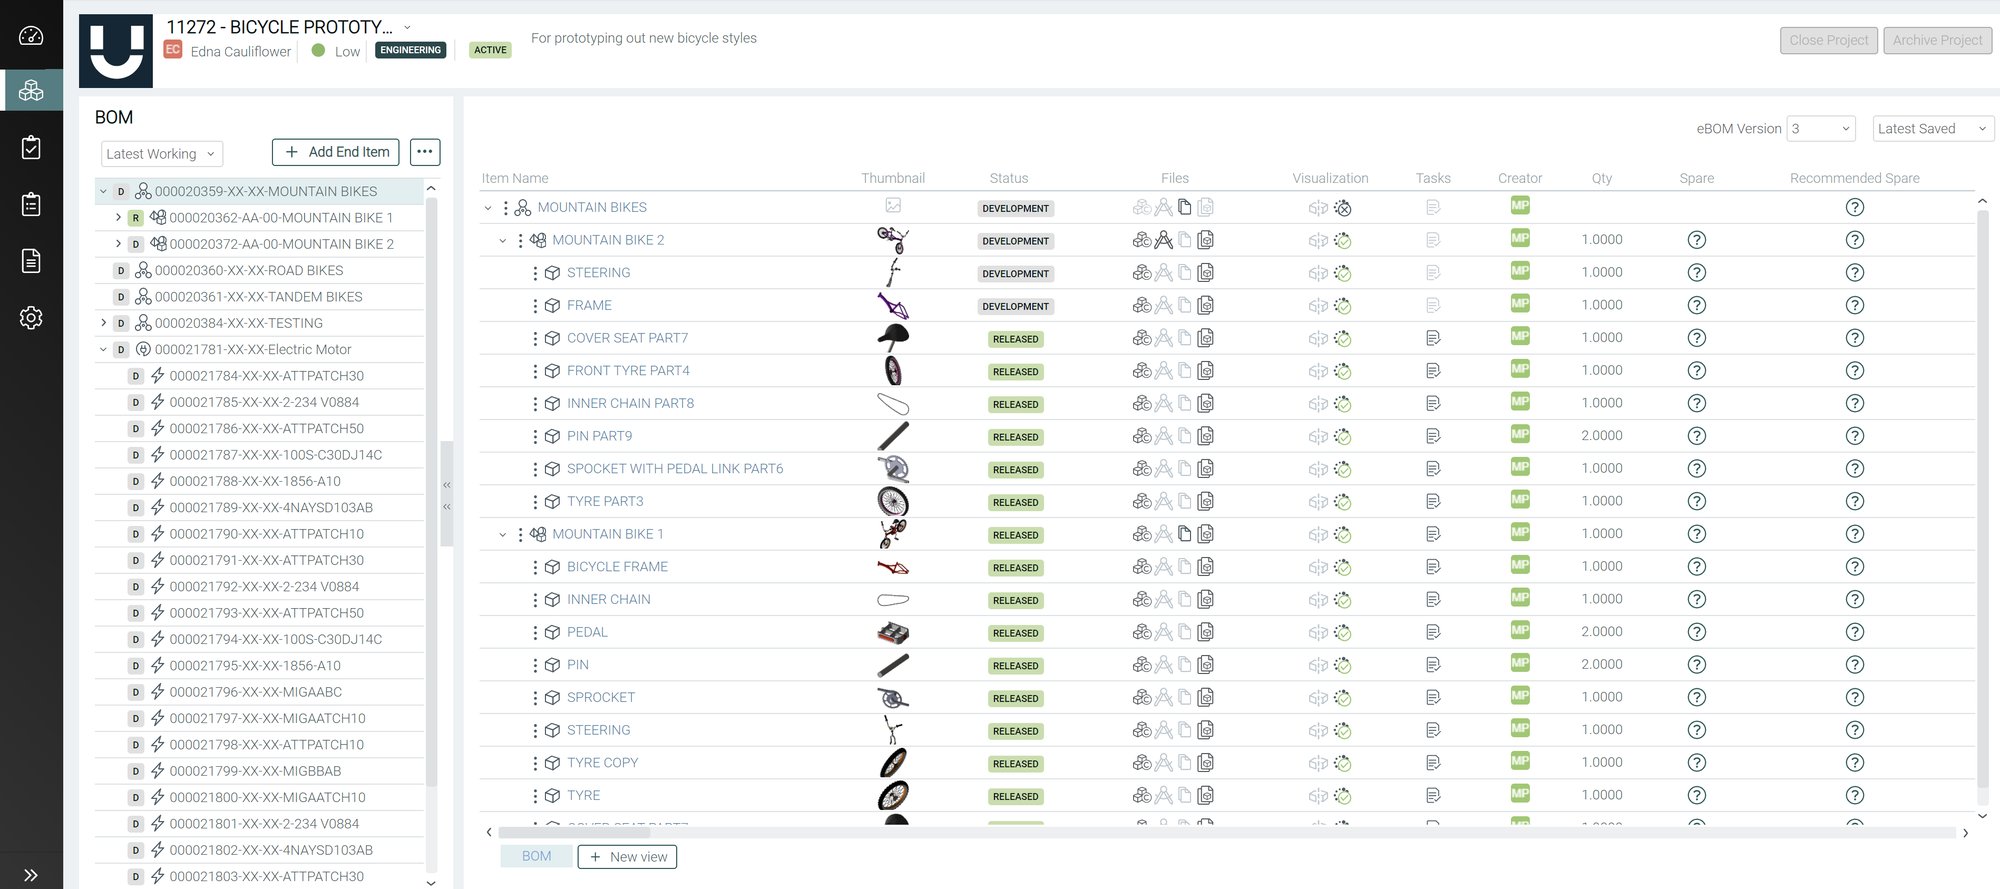Image resolution: width=2000 pixels, height=889 pixels.
Task: Open the tasks clipboard-check sidebar icon
Action: (x=31, y=147)
